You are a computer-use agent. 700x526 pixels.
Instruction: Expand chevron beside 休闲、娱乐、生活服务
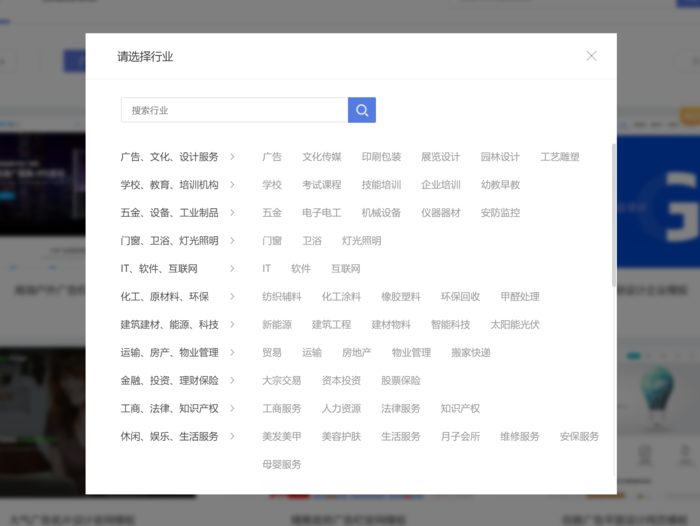point(232,436)
